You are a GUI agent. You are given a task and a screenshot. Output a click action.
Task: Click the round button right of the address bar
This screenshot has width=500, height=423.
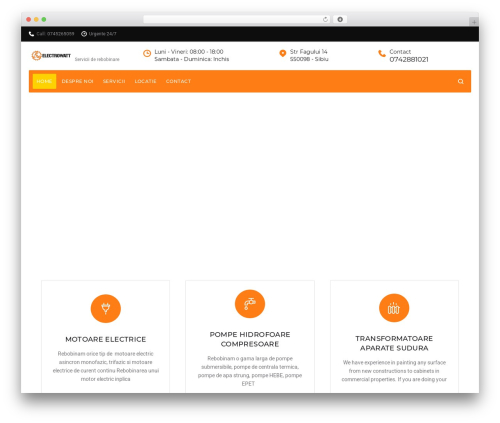(340, 19)
